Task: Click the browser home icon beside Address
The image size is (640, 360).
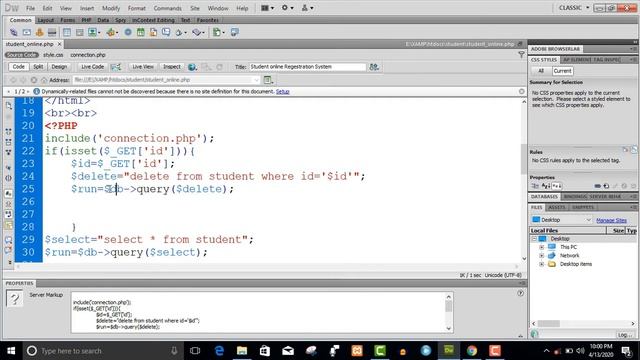Action: pos(44,80)
